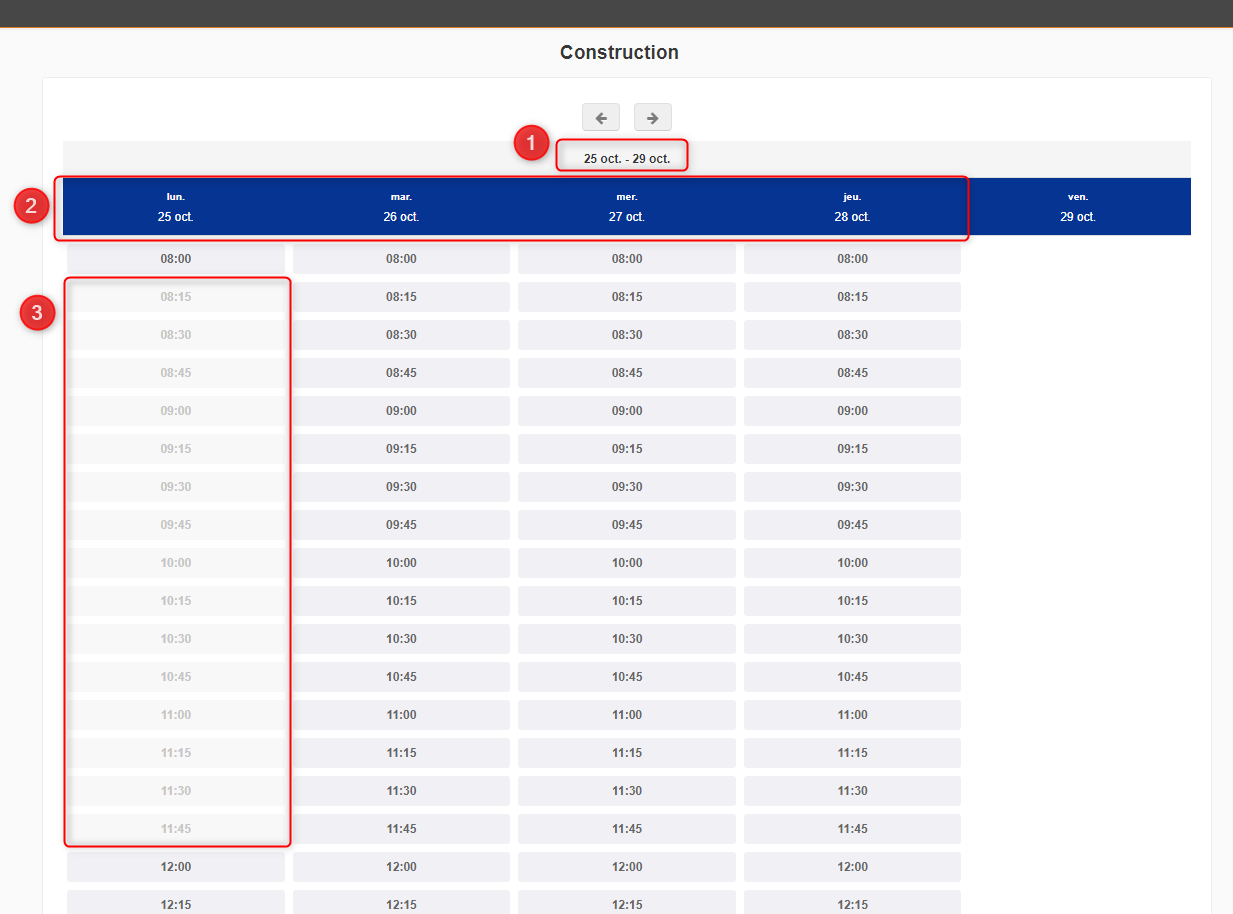This screenshot has height=914, width=1233.
Task: Select the mercredi 27 oct. column header
Action: click(x=627, y=207)
